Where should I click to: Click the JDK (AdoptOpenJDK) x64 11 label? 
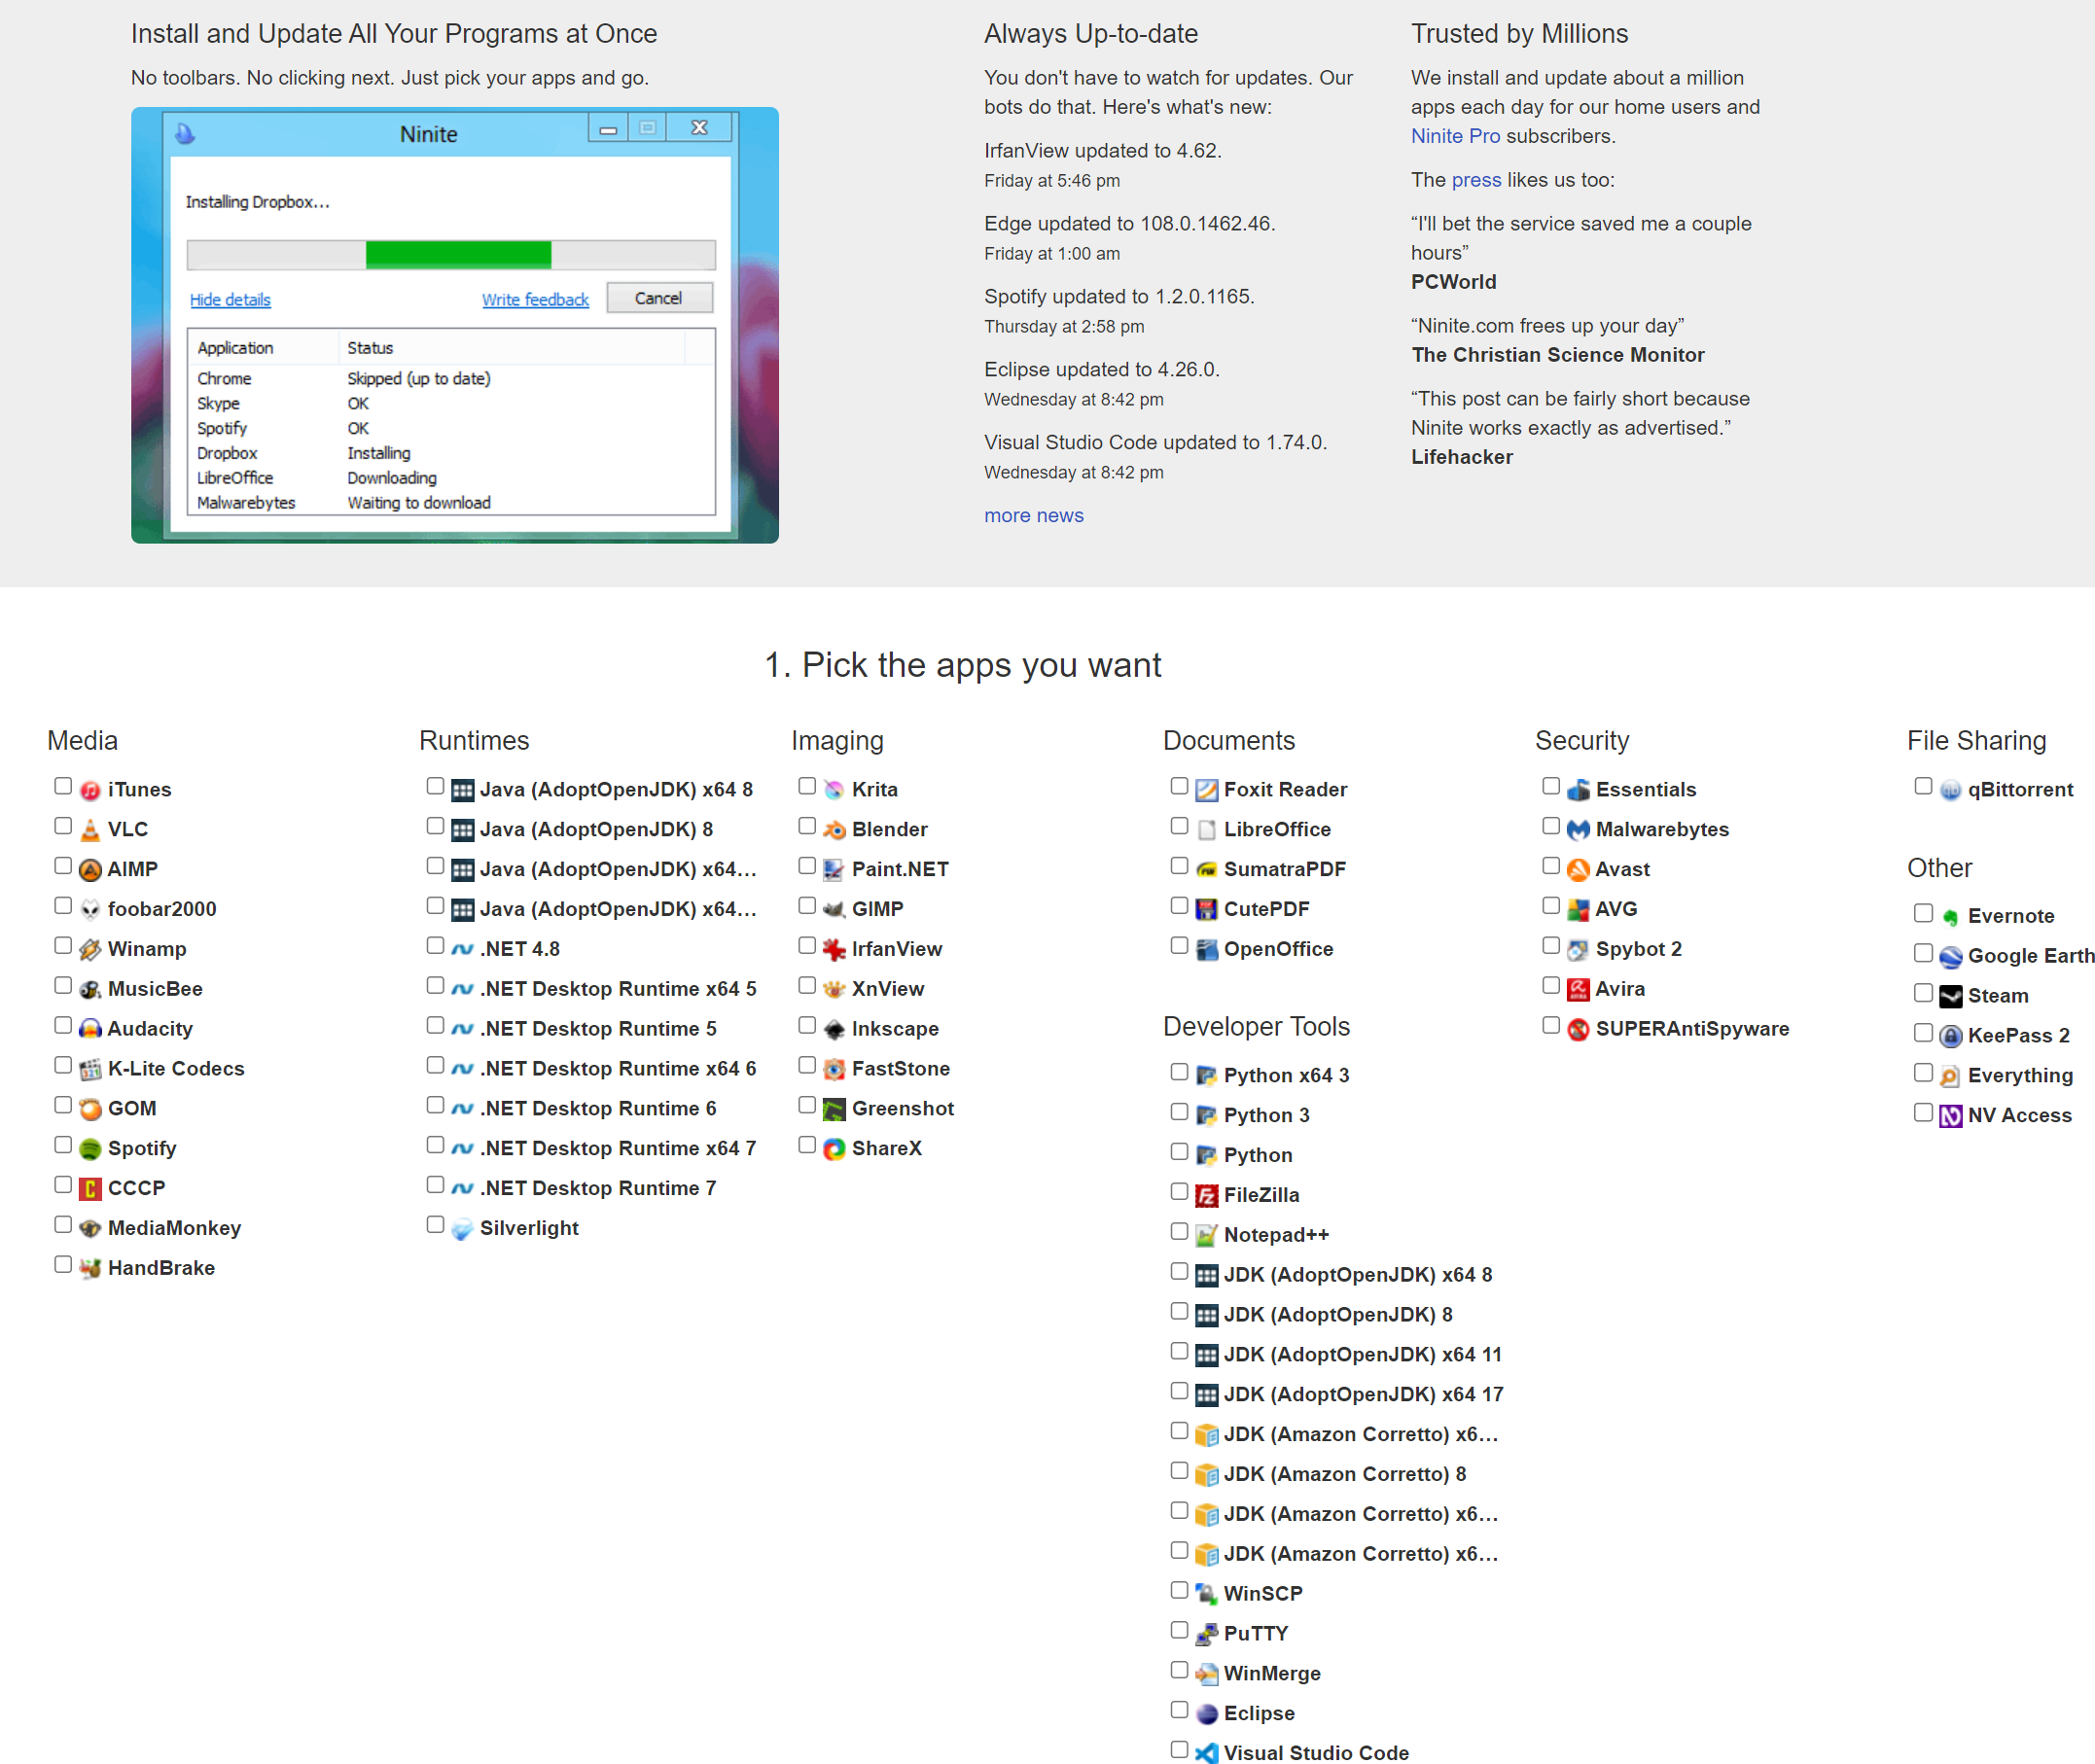coord(1362,1355)
